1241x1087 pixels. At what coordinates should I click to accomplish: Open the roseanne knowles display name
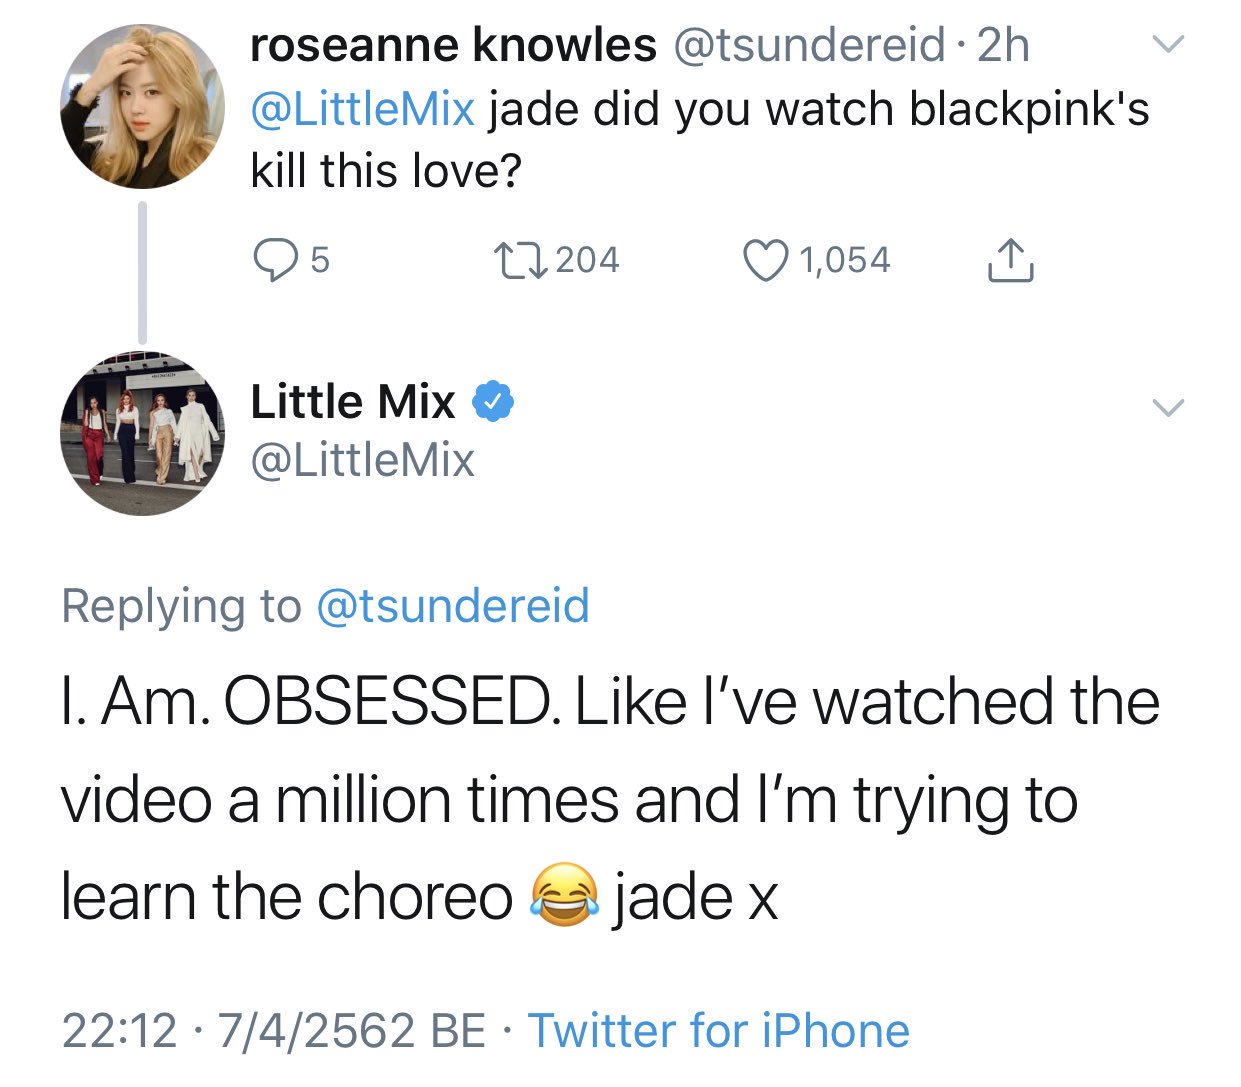click(x=453, y=44)
